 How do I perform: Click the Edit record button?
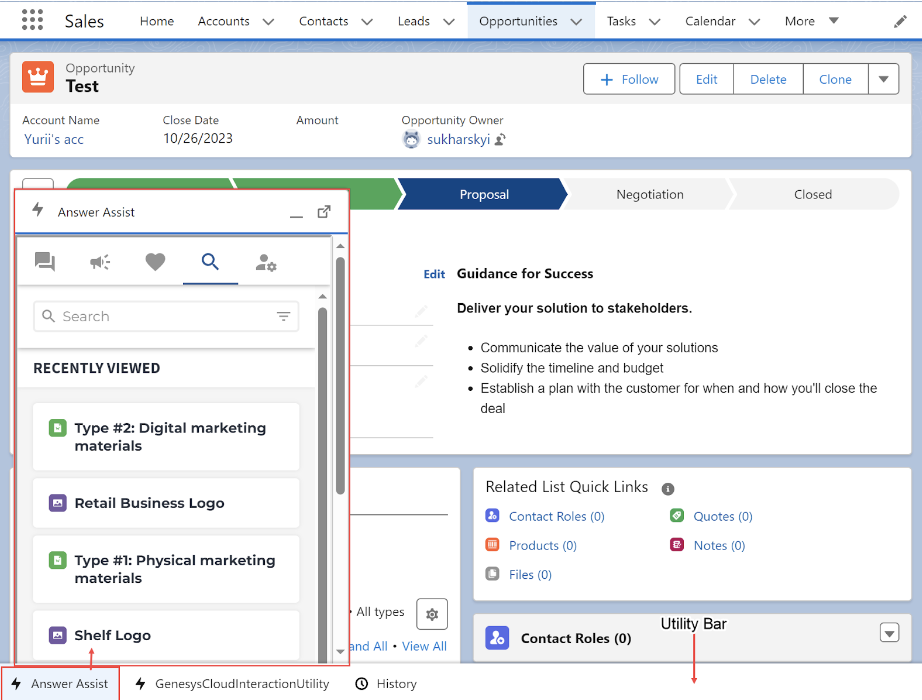point(707,79)
